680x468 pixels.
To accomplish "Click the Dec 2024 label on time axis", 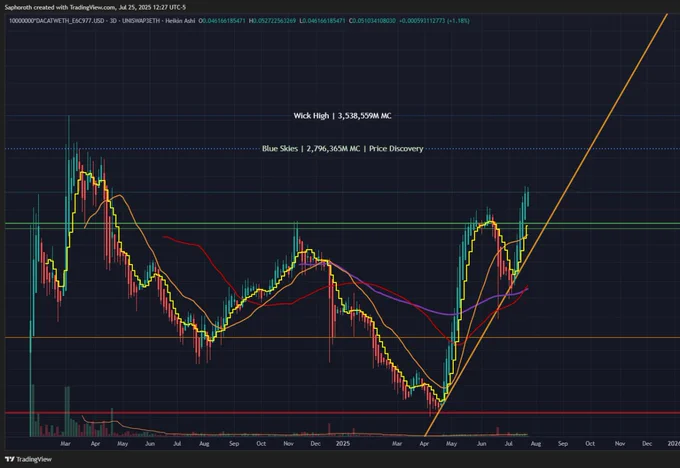I will (315, 444).
